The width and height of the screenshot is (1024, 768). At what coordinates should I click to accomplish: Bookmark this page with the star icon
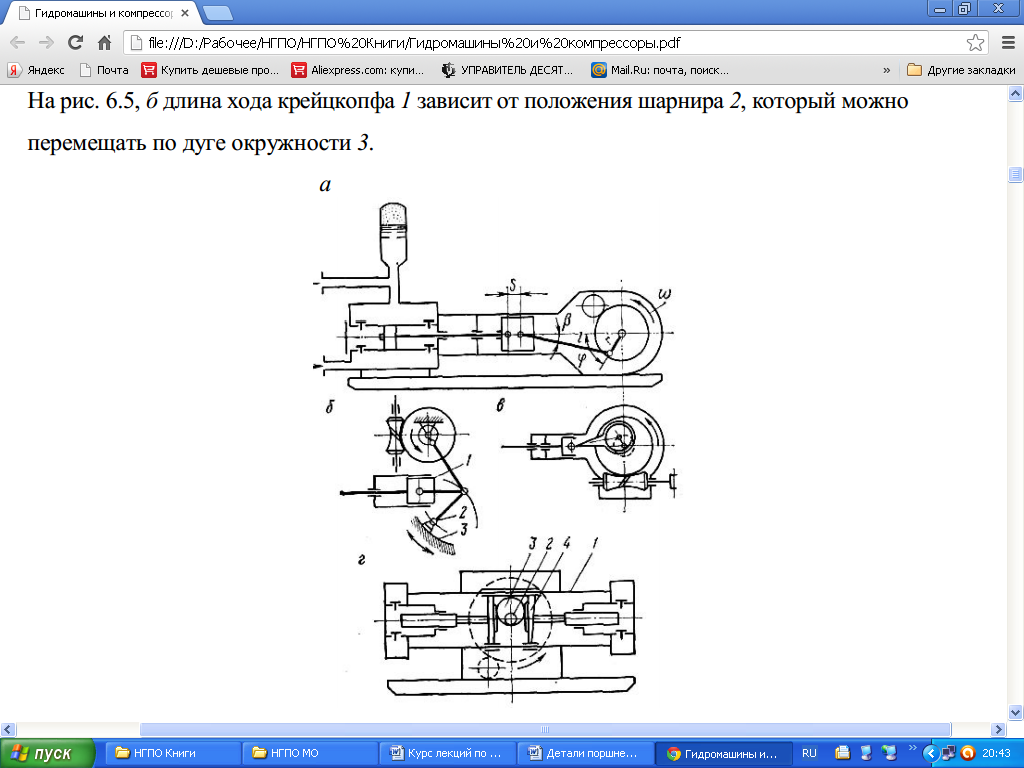(x=975, y=43)
